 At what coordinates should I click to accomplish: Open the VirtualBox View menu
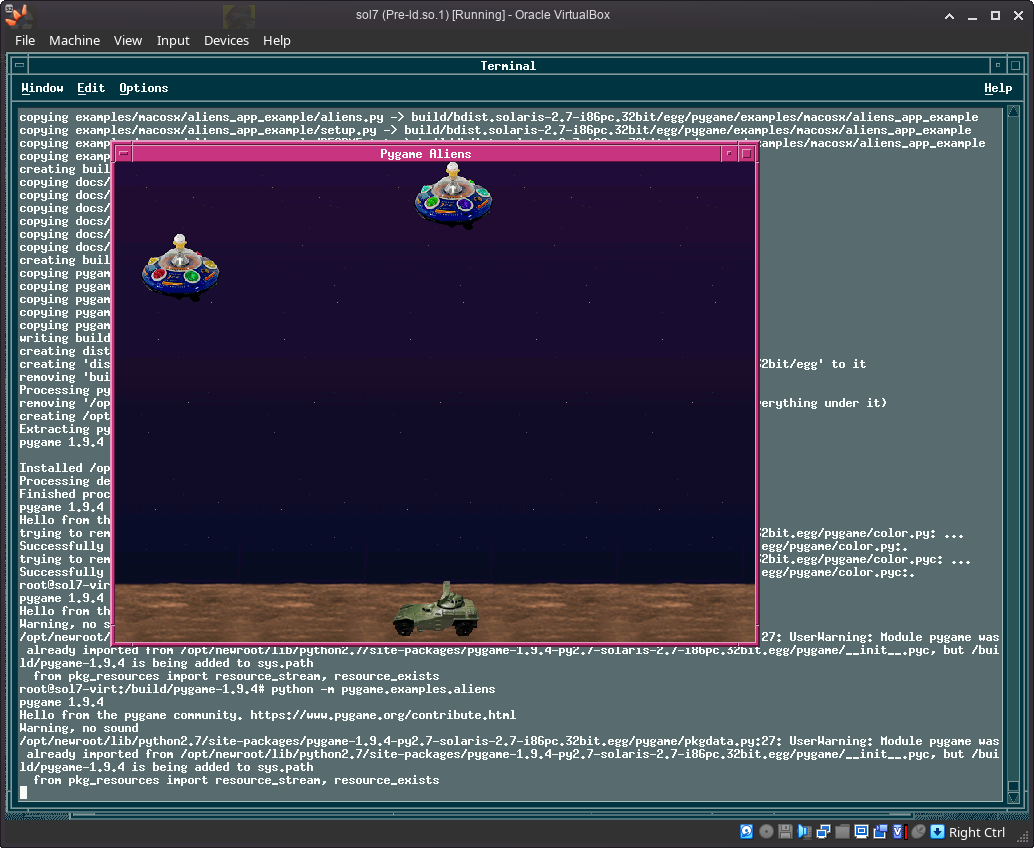click(x=128, y=40)
